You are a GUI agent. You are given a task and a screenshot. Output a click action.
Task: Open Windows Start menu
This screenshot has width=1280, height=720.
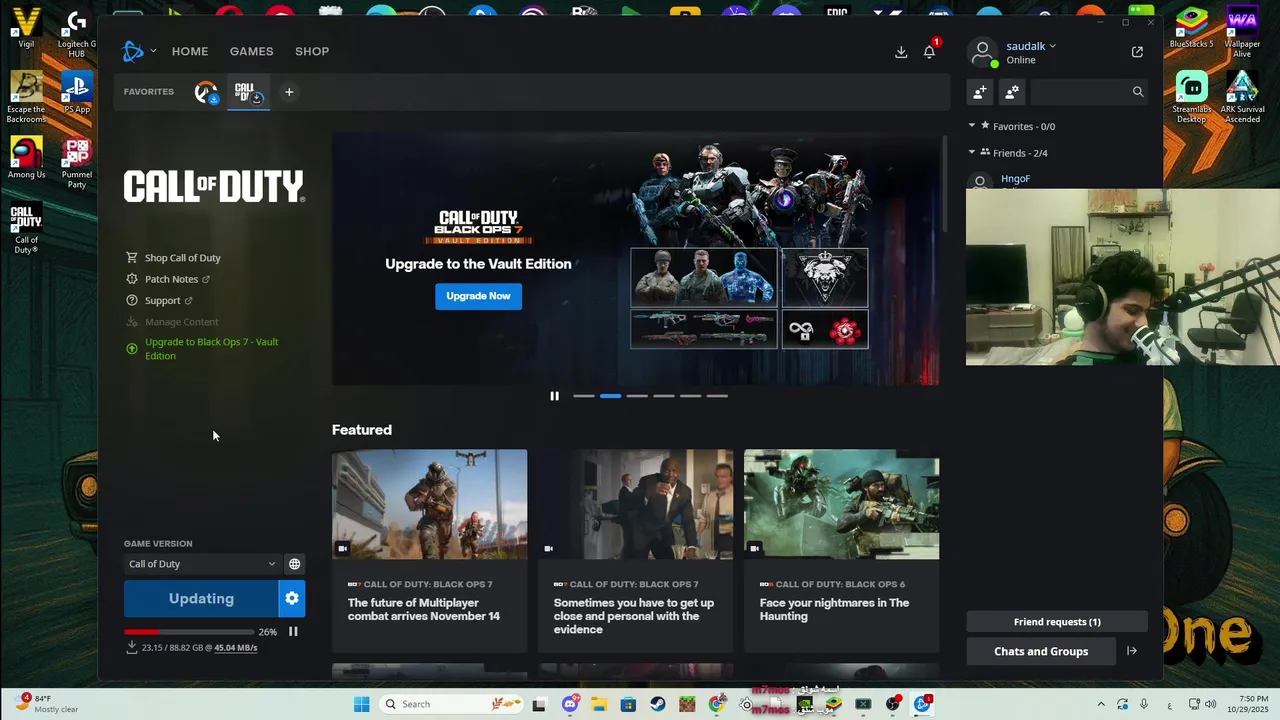[x=361, y=704]
